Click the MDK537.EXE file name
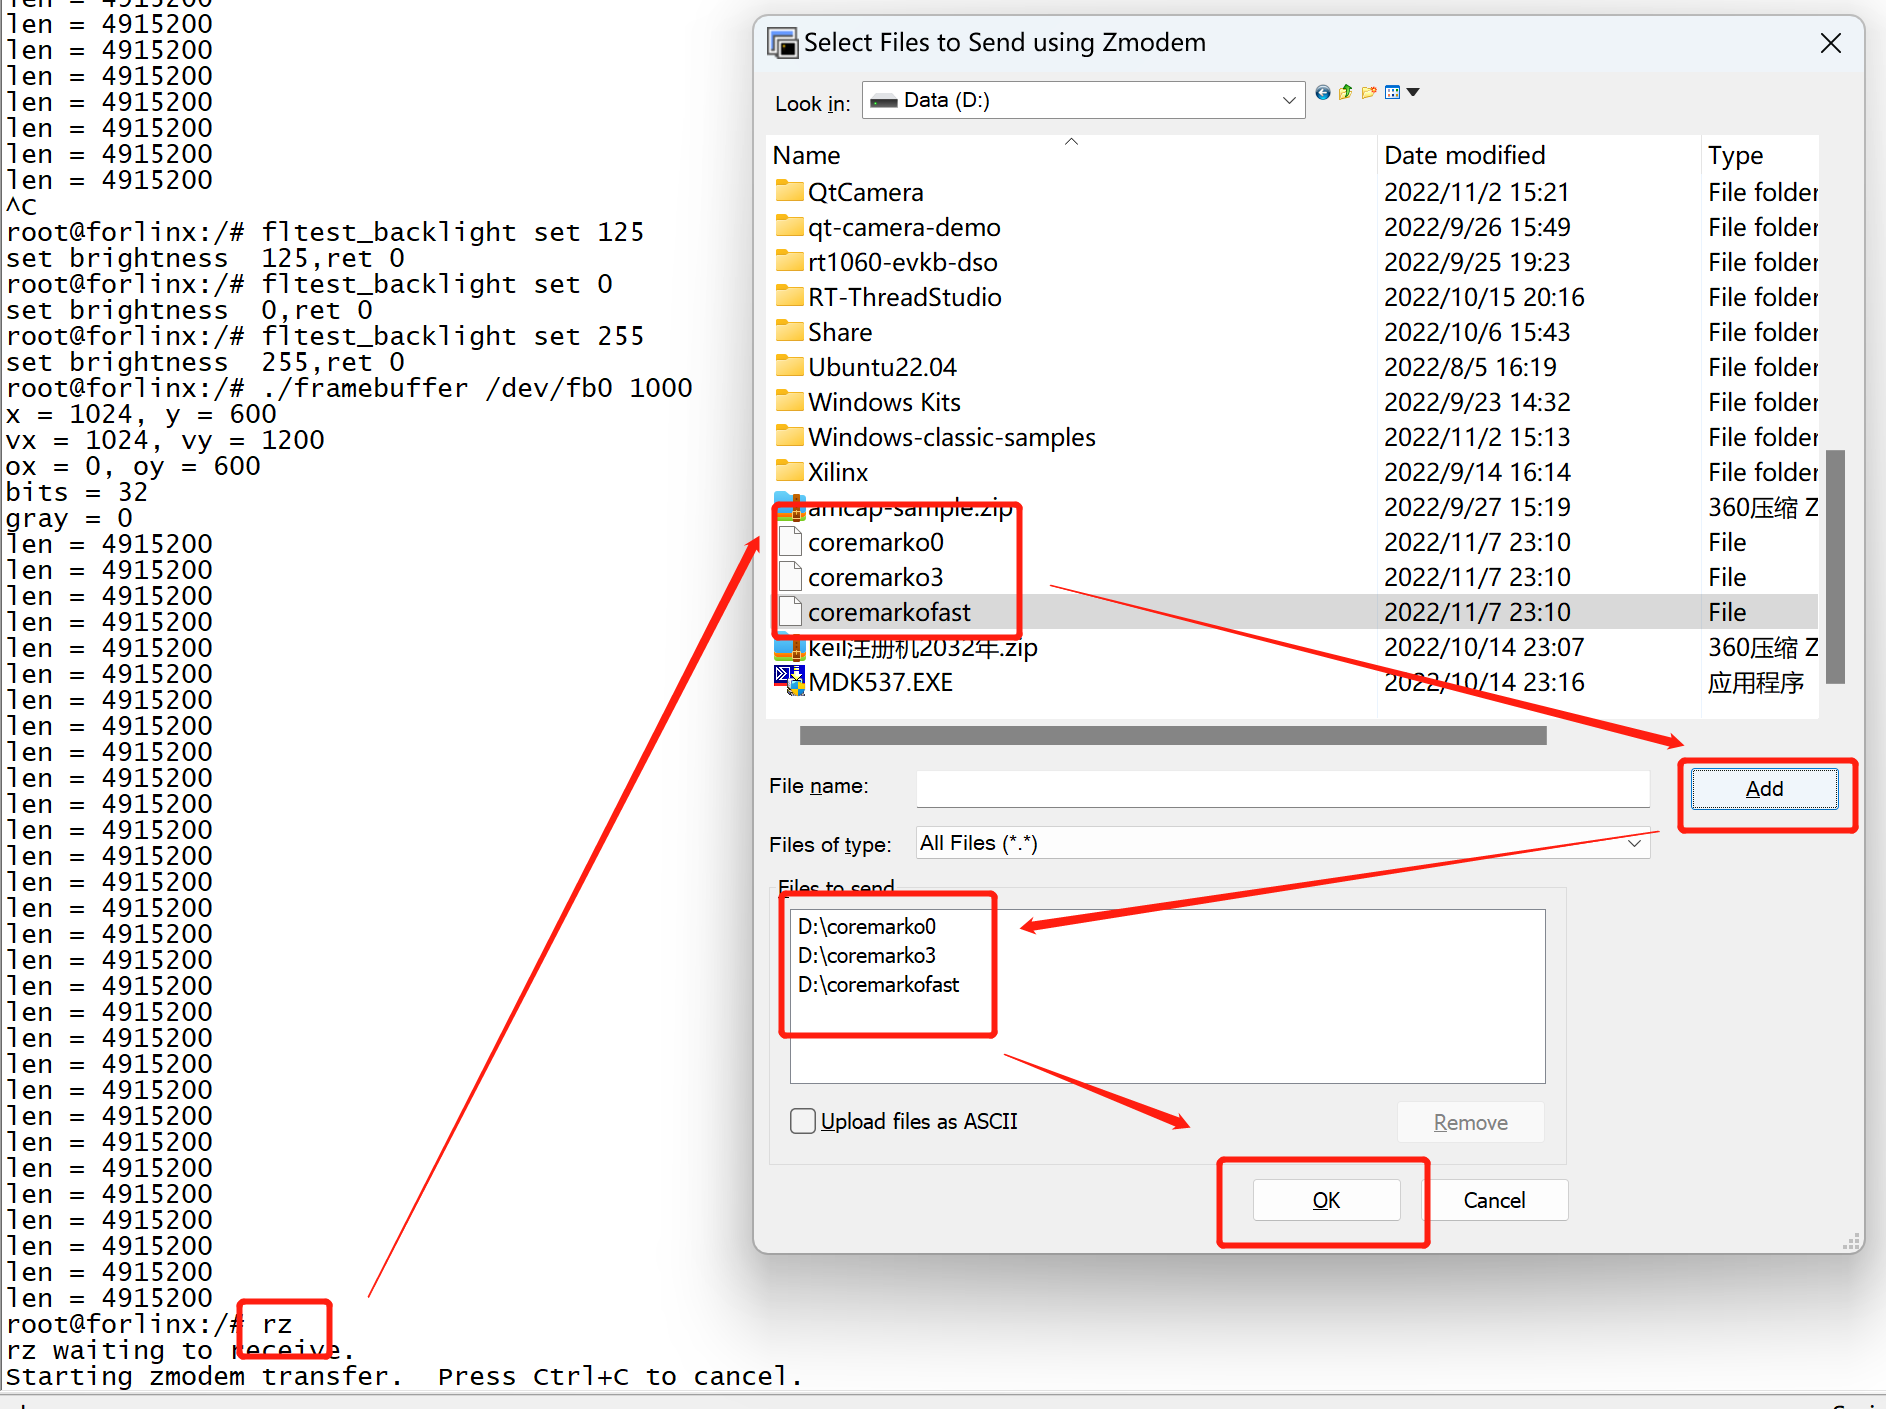 click(x=881, y=682)
